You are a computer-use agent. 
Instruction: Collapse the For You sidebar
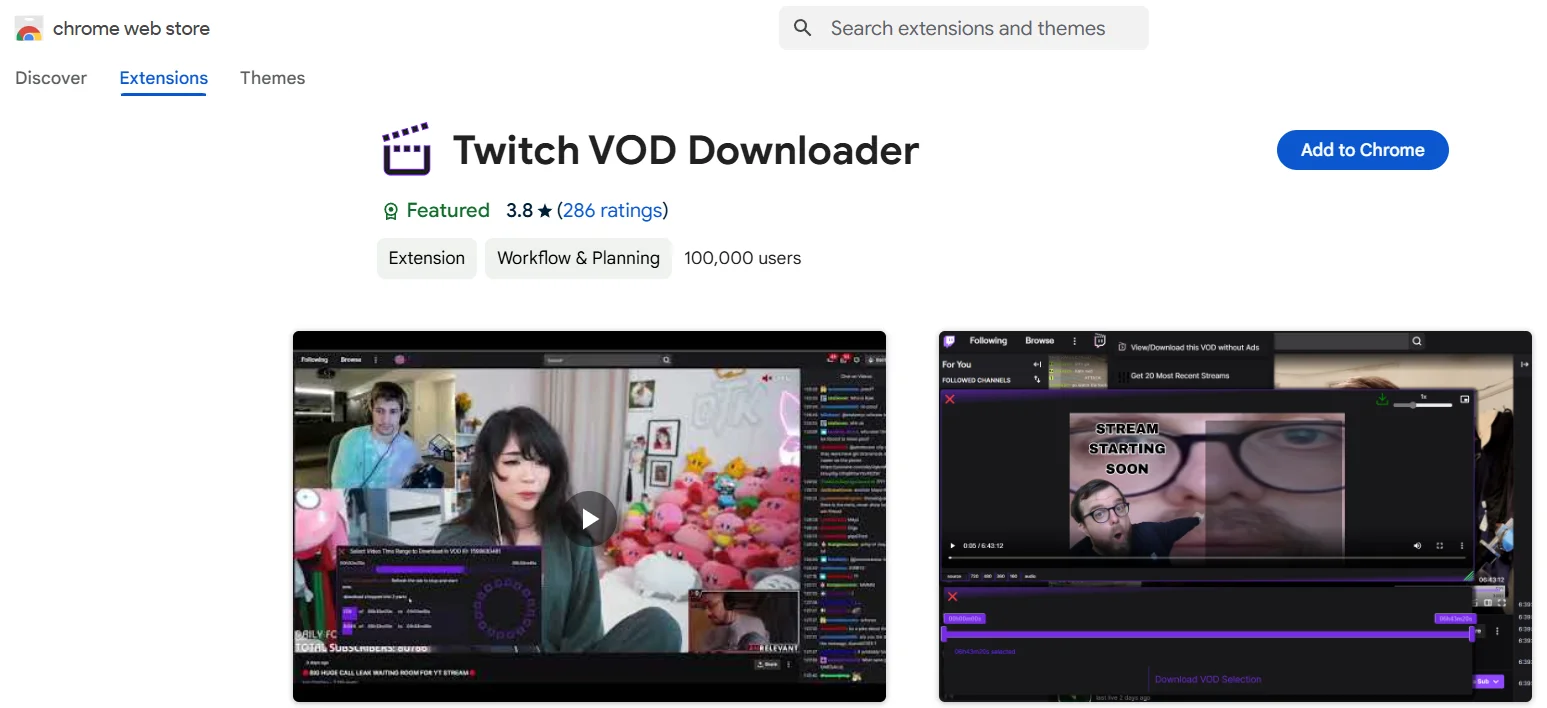coord(1037,364)
